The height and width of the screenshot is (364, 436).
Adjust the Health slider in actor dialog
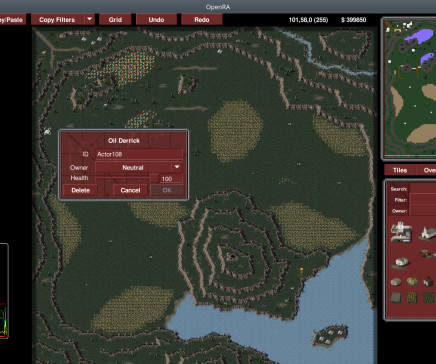(127, 178)
